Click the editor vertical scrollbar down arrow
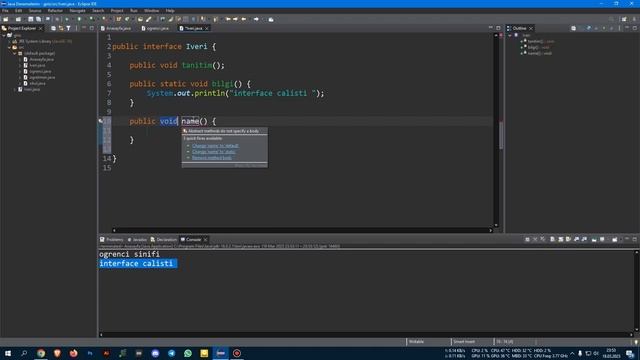640x360 pixels. click(496, 225)
